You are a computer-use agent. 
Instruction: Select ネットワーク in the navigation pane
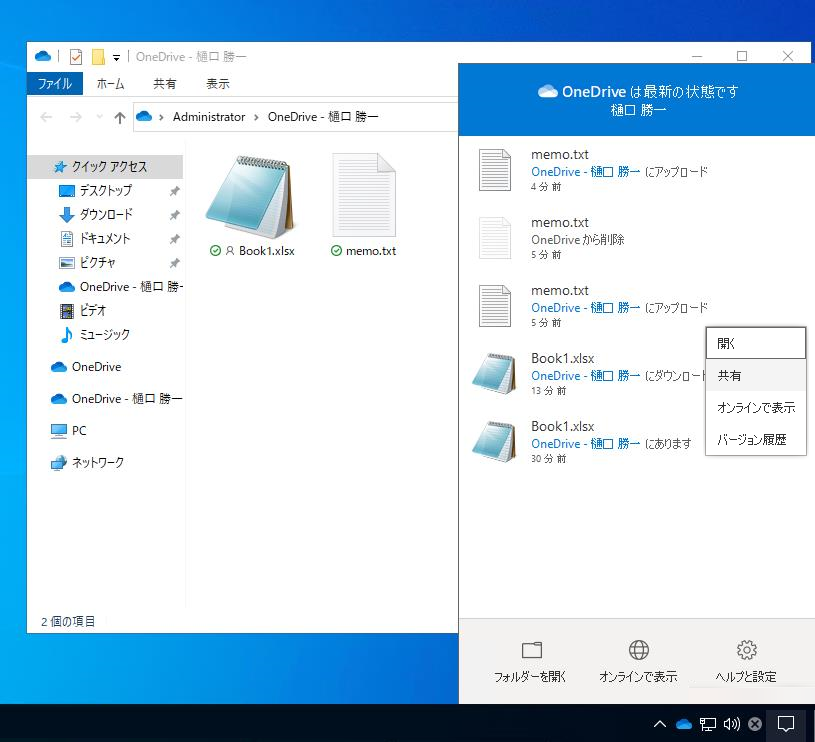[x=87, y=462]
